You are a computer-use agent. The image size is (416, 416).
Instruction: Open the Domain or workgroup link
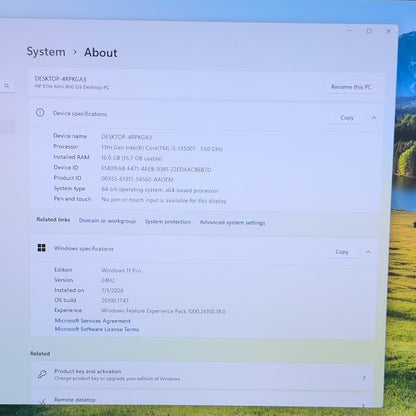(x=107, y=221)
